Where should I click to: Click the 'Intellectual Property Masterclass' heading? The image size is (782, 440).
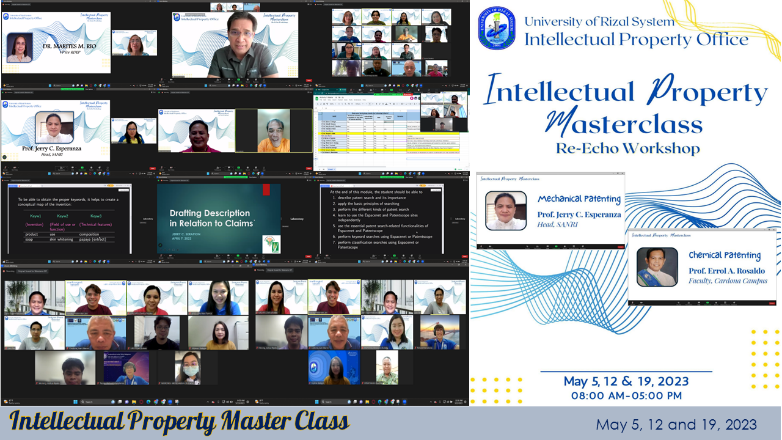tap(626, 106)
